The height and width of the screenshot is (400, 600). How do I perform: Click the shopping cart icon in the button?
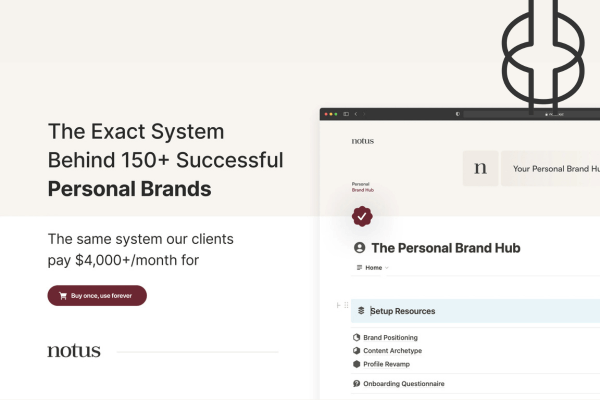(x=63, y=296)
